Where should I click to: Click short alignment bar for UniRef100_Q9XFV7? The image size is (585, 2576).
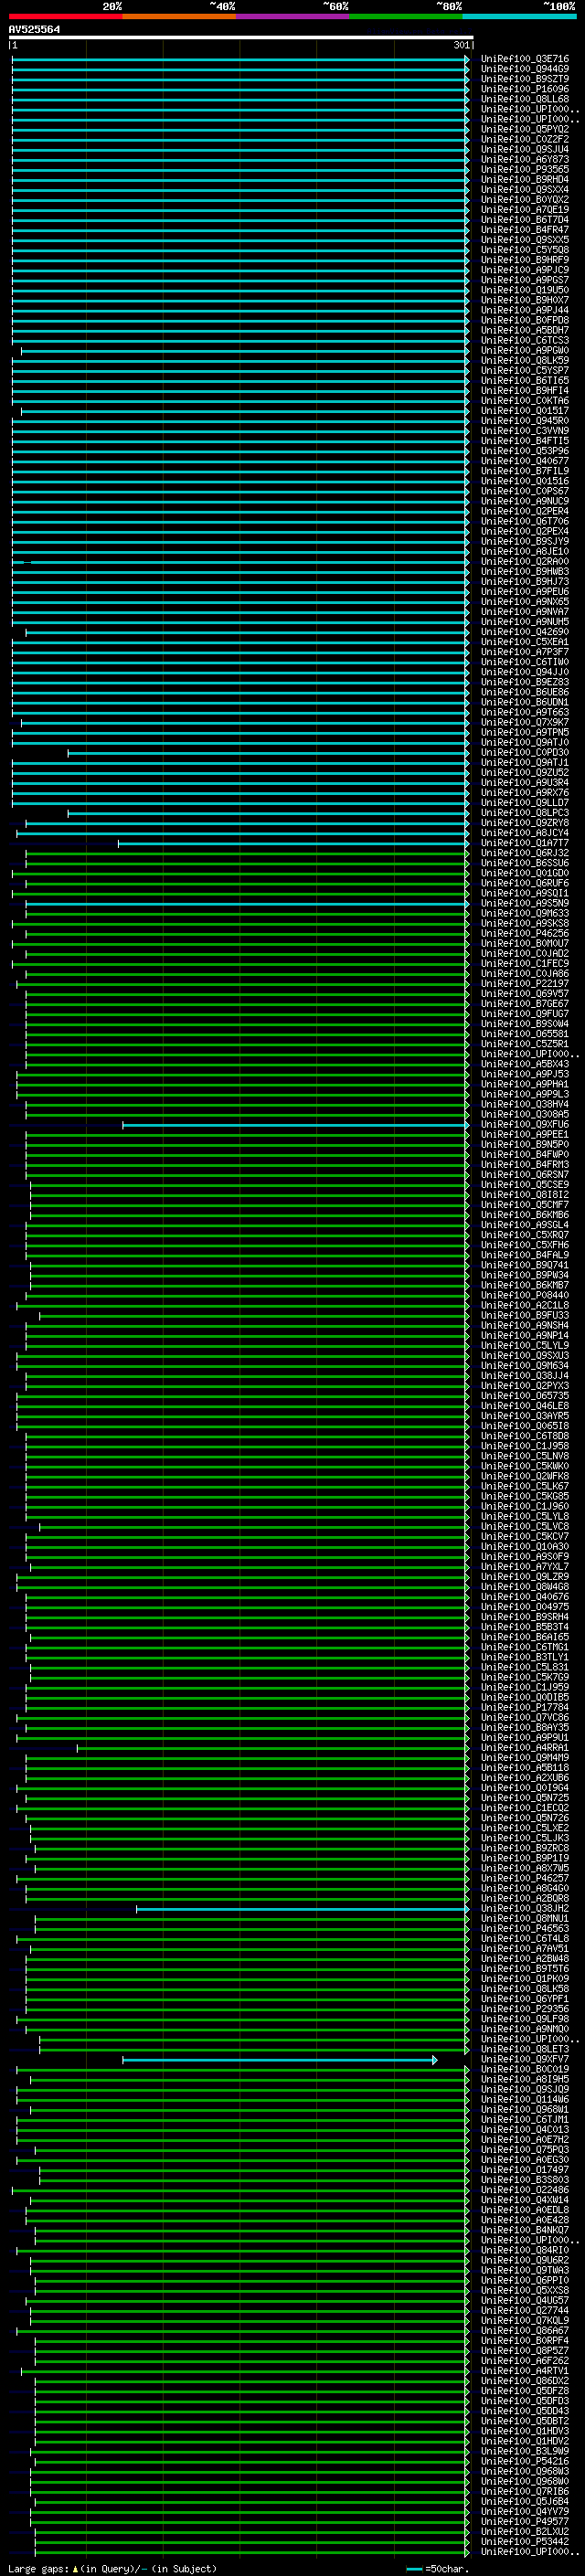[280, 2060]
